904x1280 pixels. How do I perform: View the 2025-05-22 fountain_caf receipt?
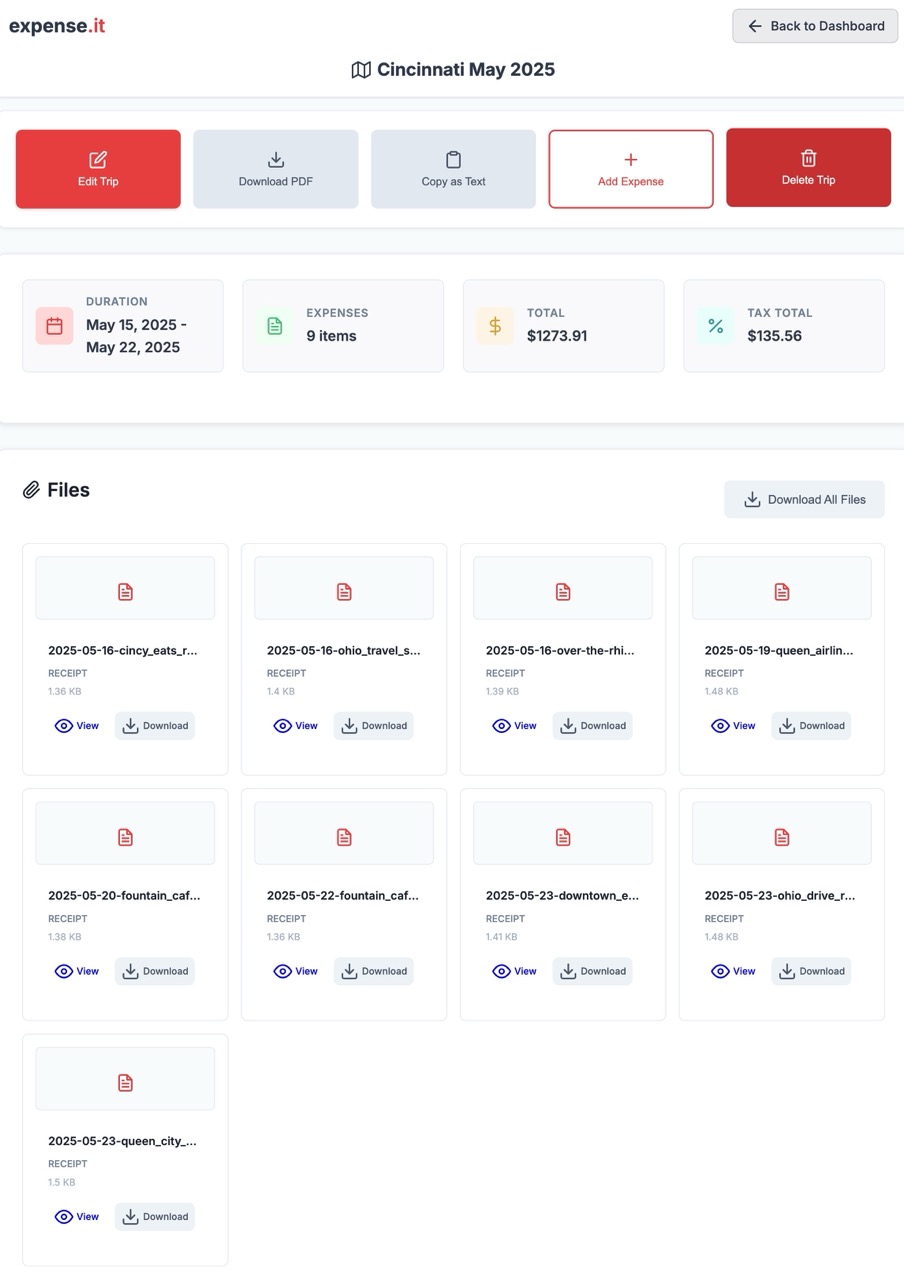pyautogui.click(x=296, y=971)
